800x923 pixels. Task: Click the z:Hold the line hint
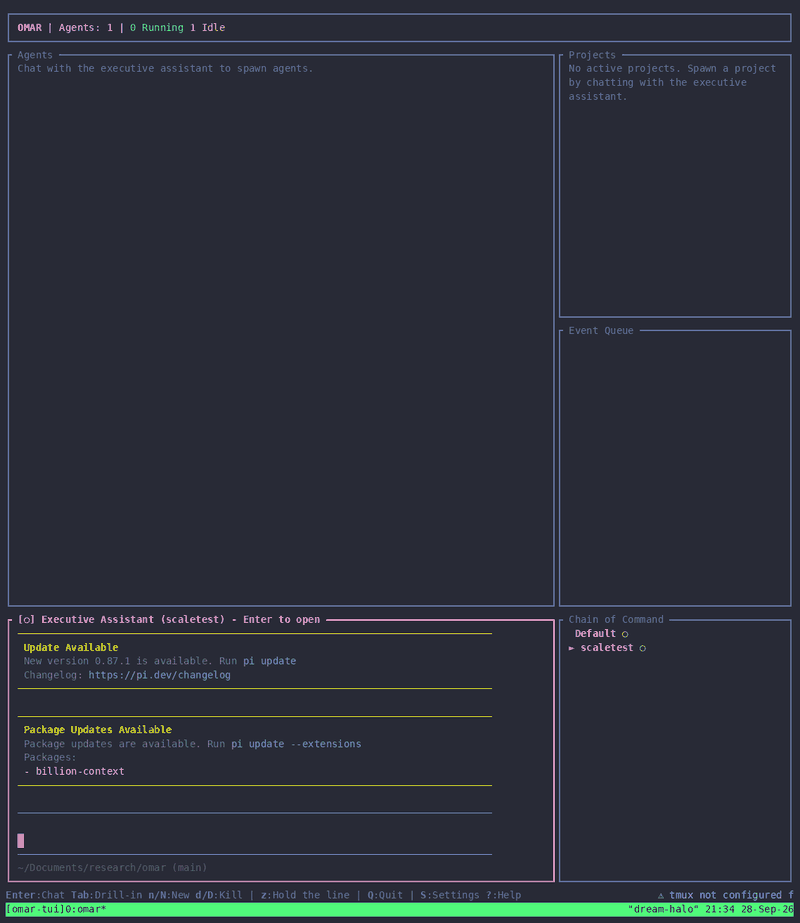click(x=305, y=895)
